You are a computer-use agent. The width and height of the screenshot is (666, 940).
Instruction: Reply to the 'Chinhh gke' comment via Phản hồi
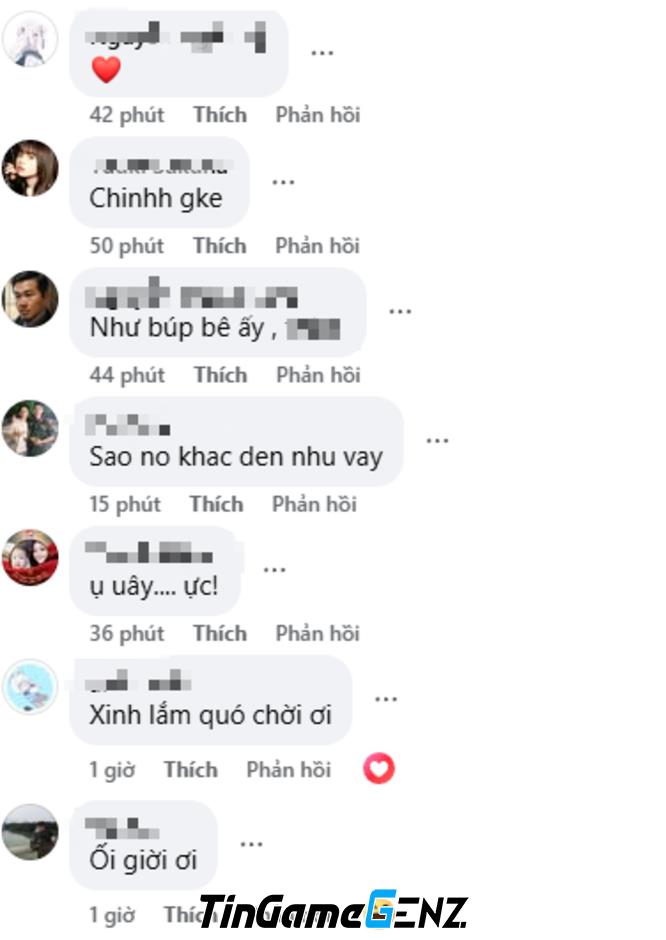click(x=317, y=245)
